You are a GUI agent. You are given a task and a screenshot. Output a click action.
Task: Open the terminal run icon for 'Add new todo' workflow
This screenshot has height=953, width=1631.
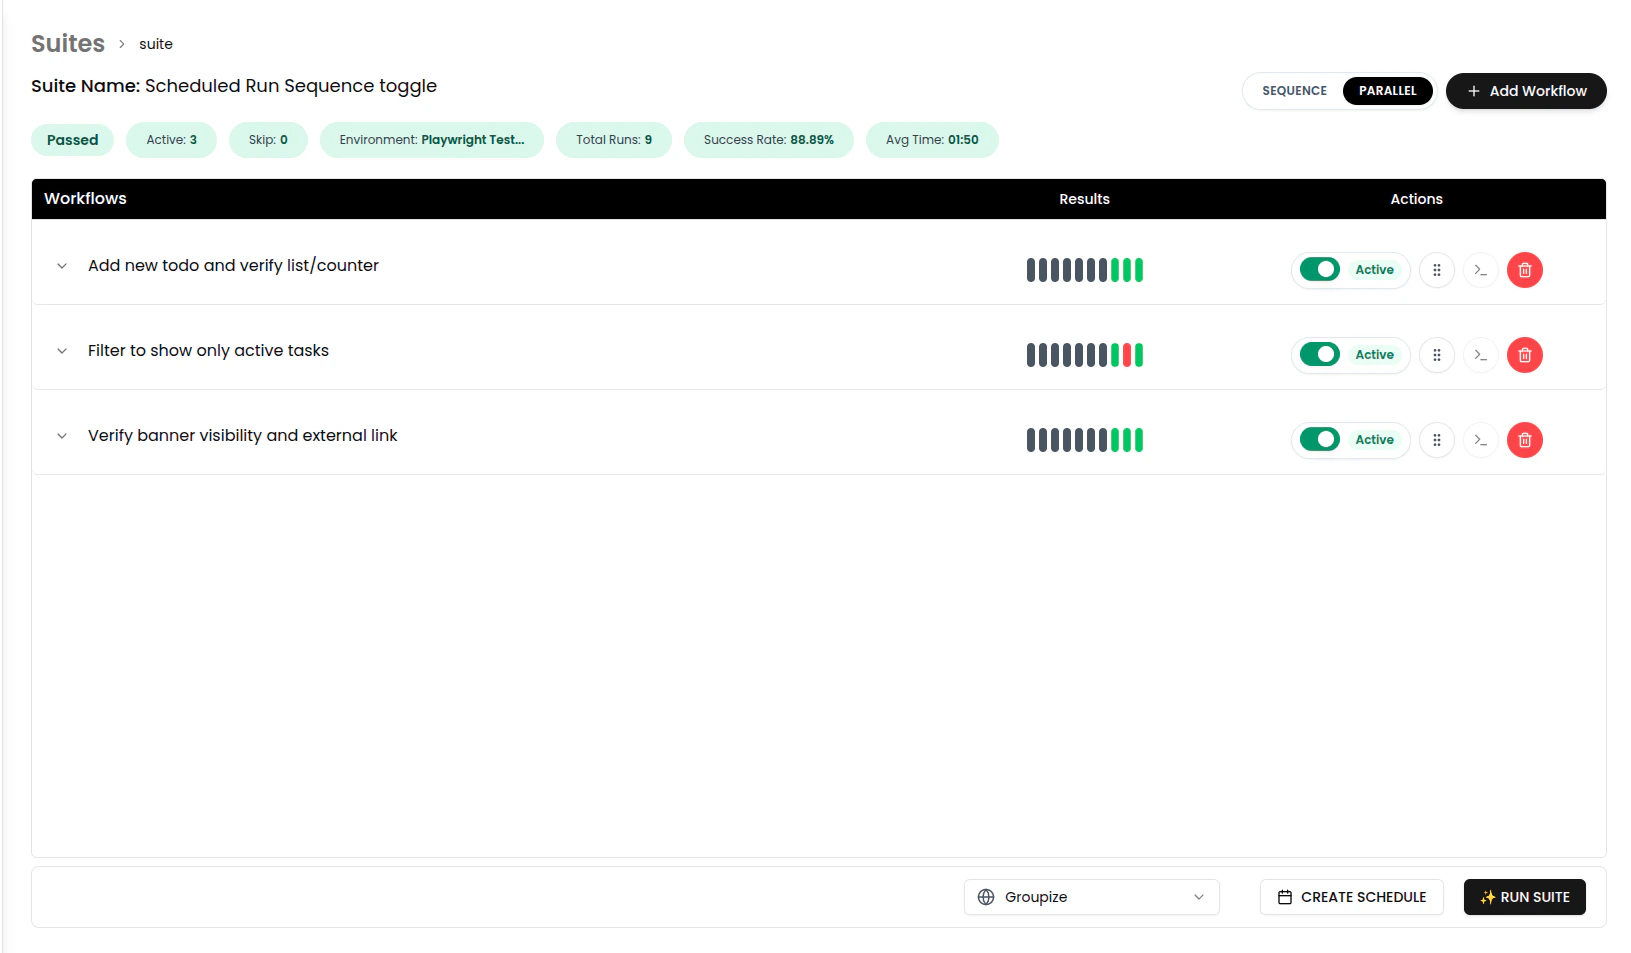pyautogui.click(x=1481, y=270)
